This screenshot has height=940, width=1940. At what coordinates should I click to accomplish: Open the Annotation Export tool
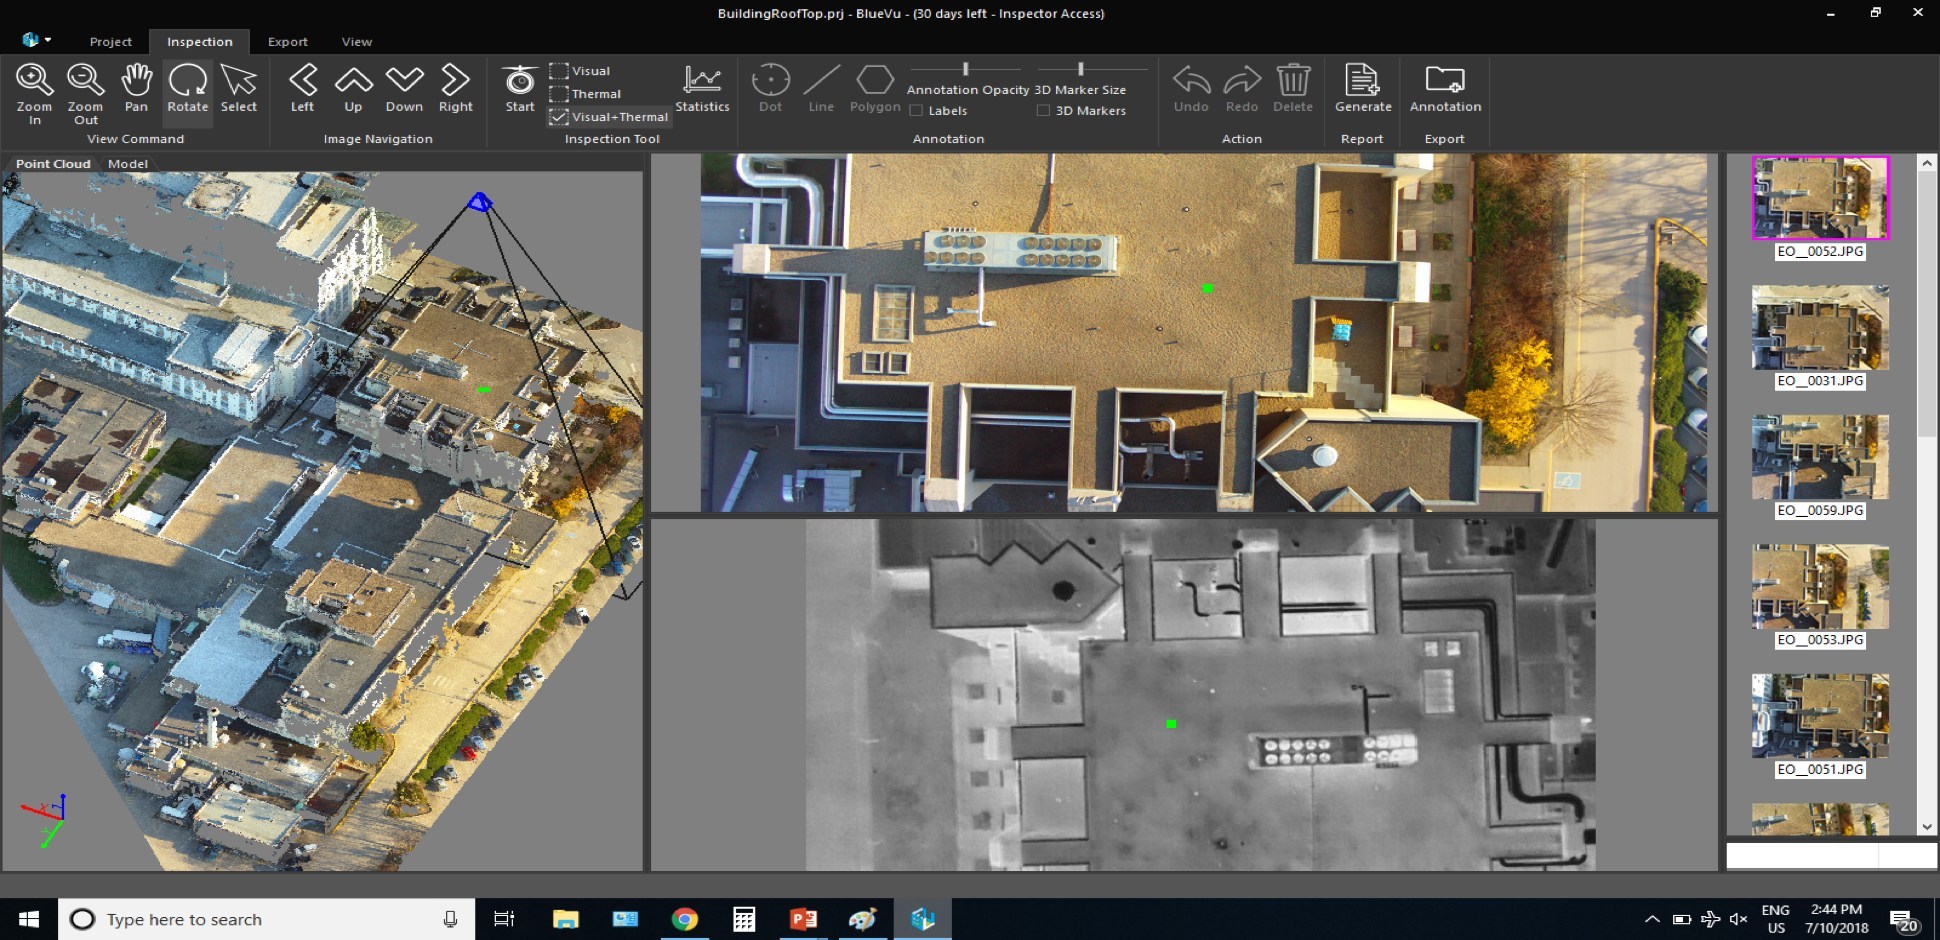point(1445,89)
